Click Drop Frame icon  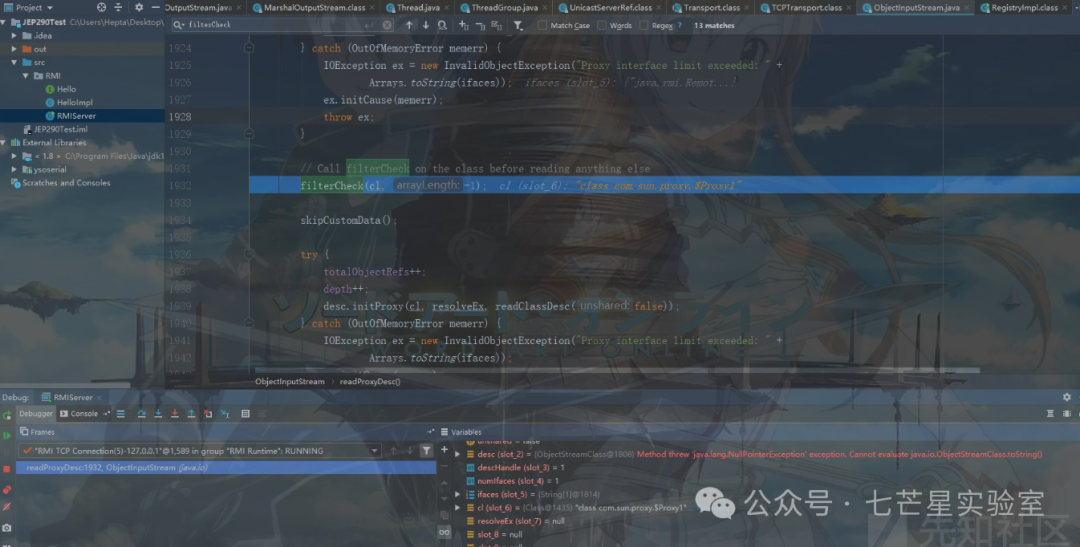[x=208, y=414]
